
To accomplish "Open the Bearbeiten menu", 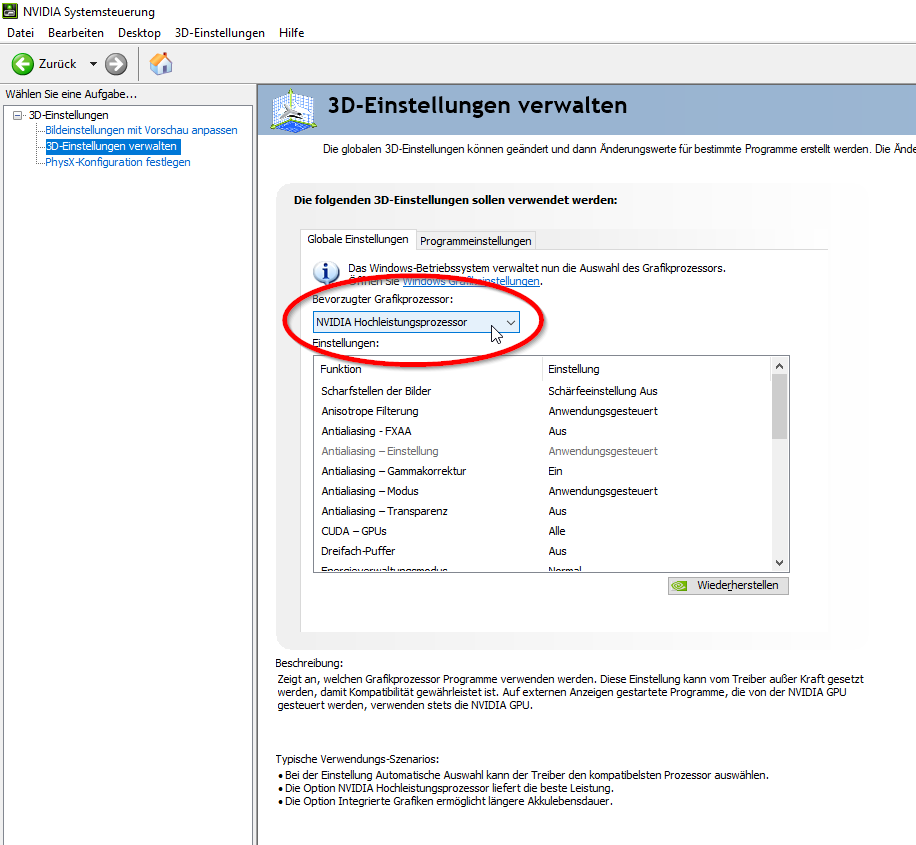I will click(x=76, y=33).
